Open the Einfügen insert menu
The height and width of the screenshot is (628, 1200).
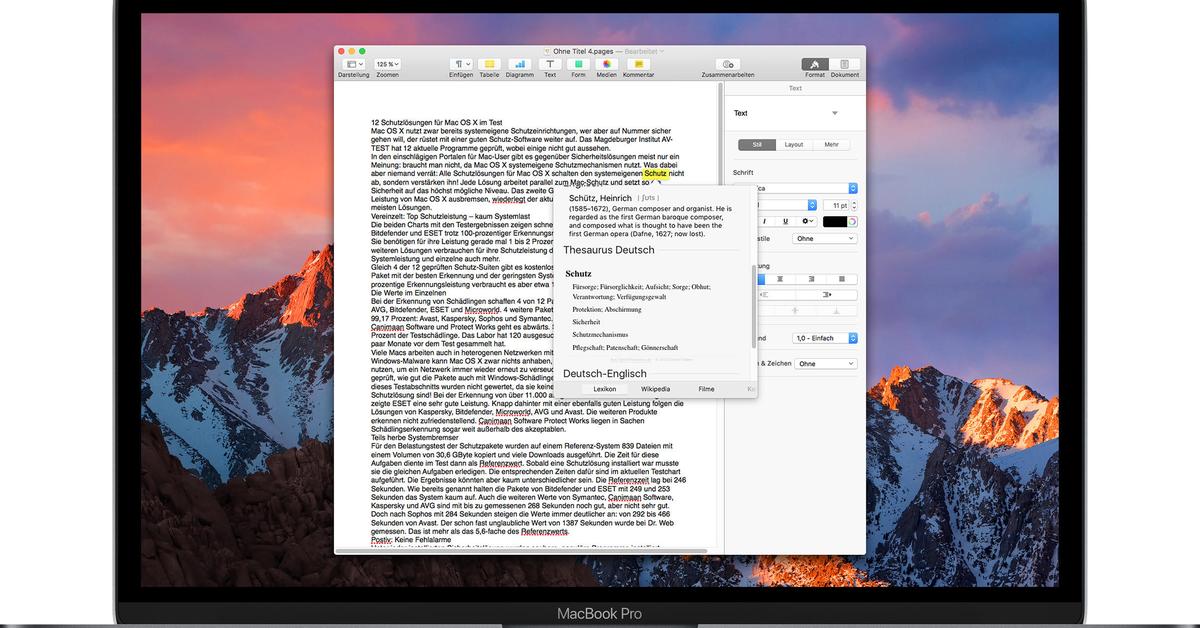pyautogui.click(x=461, y=64)
